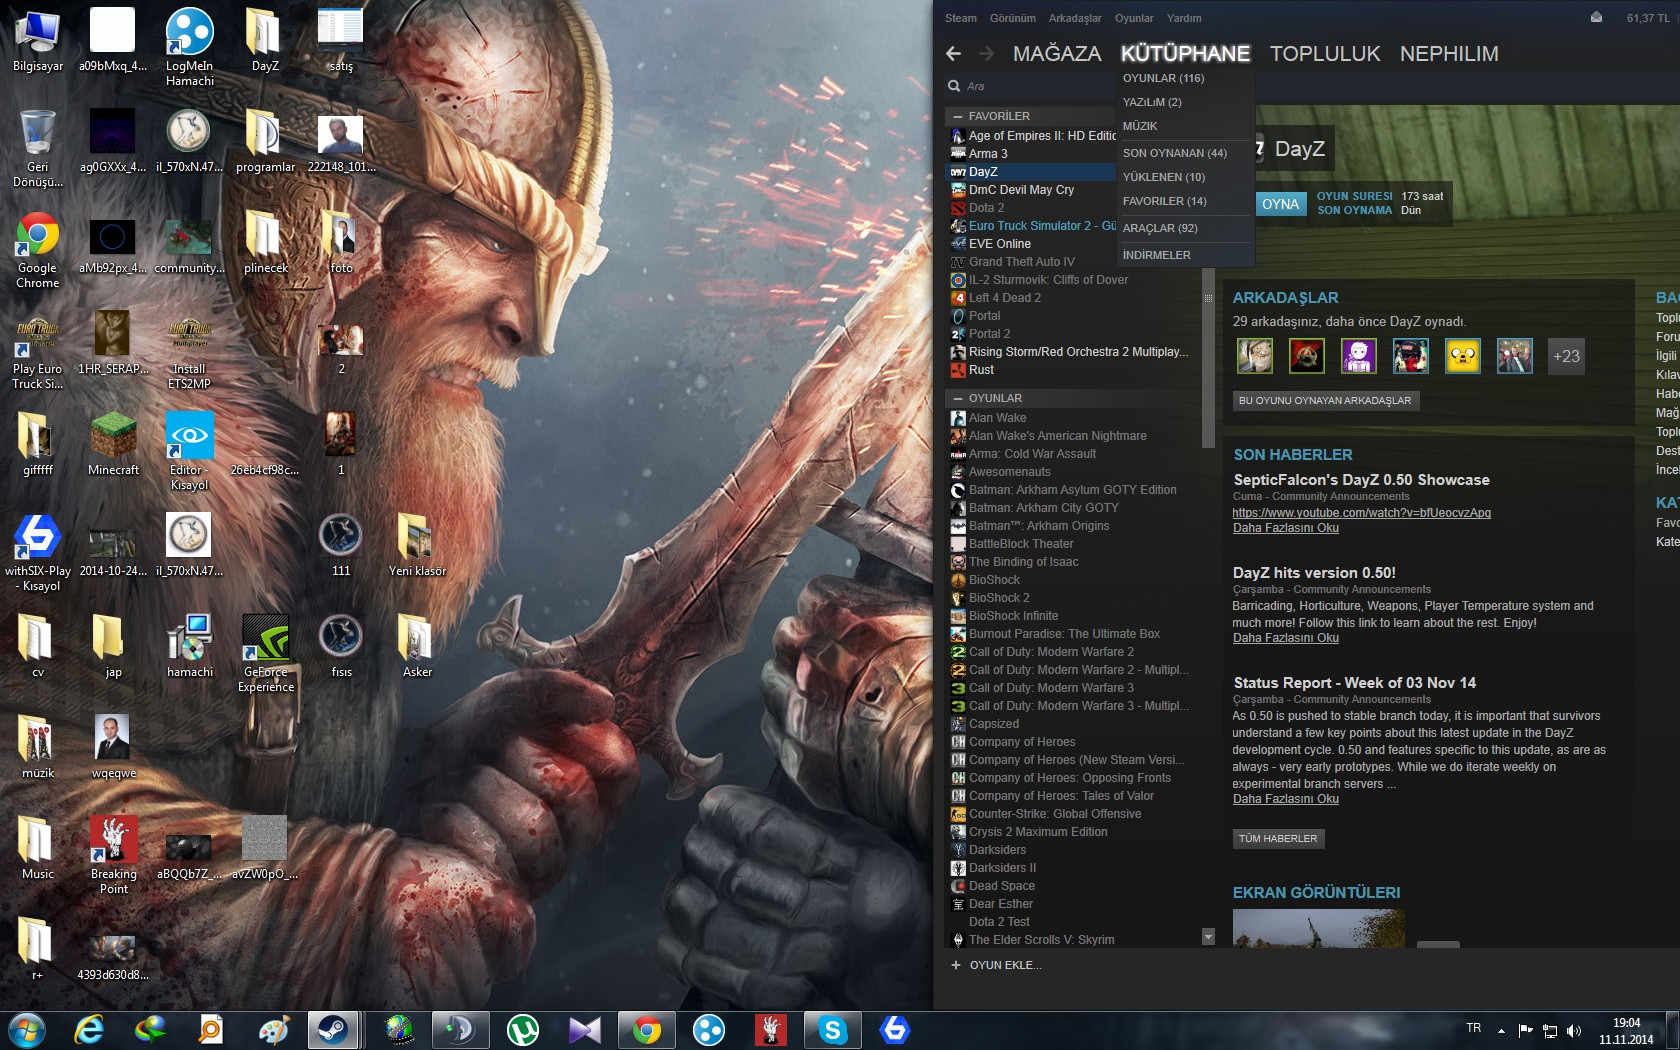Select the Minecraft desktop icon
The height and width of the screenshot is (1050, 1680).
[114, 444]
